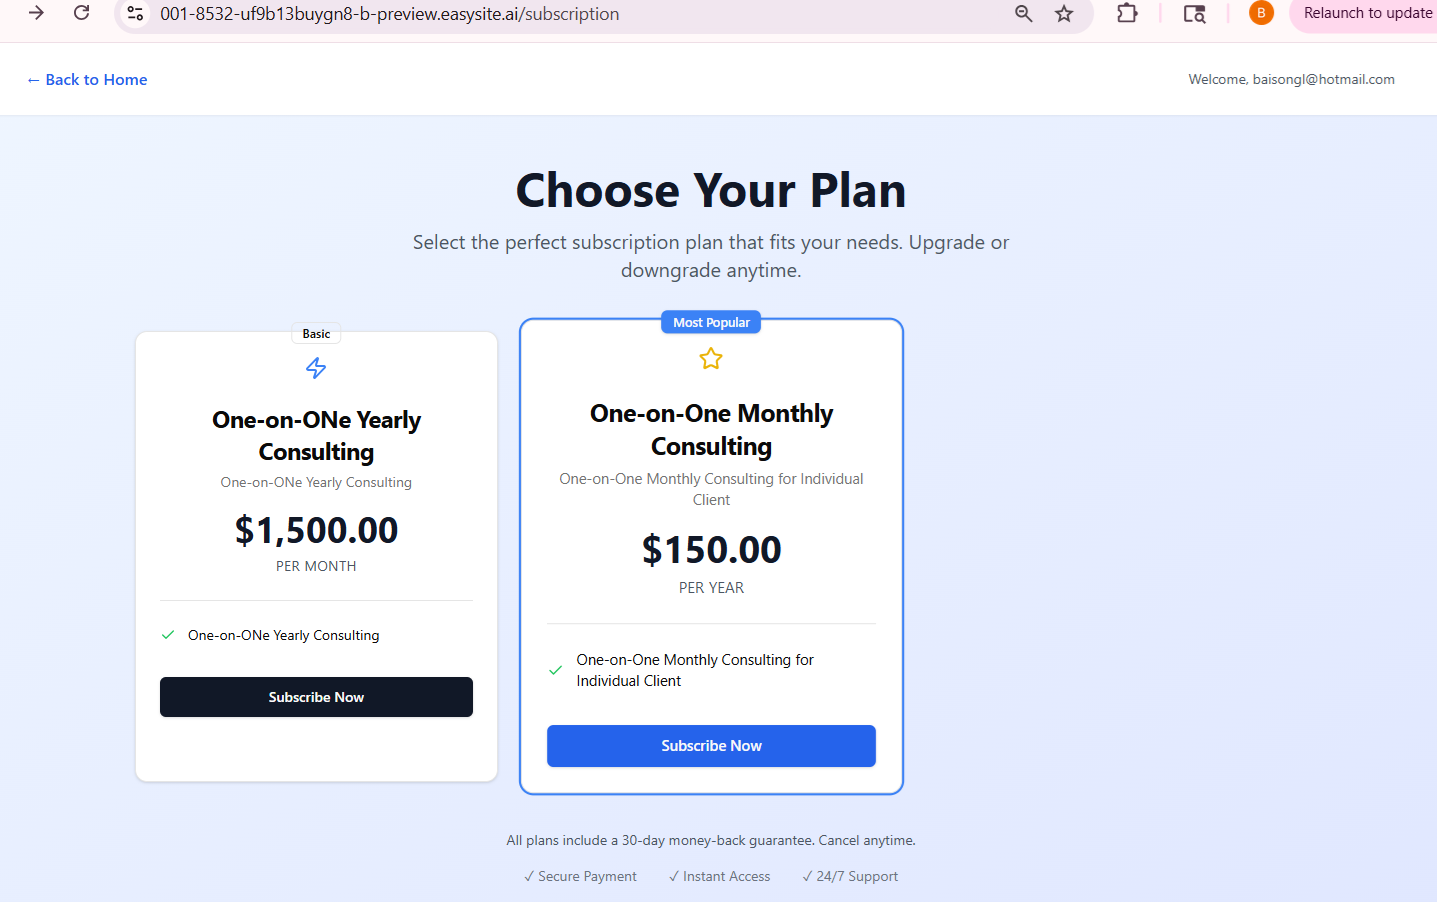Viewport: 1437px width, 902px height.
Task: Click Relaunch to update button
Action: (1366, 13)
